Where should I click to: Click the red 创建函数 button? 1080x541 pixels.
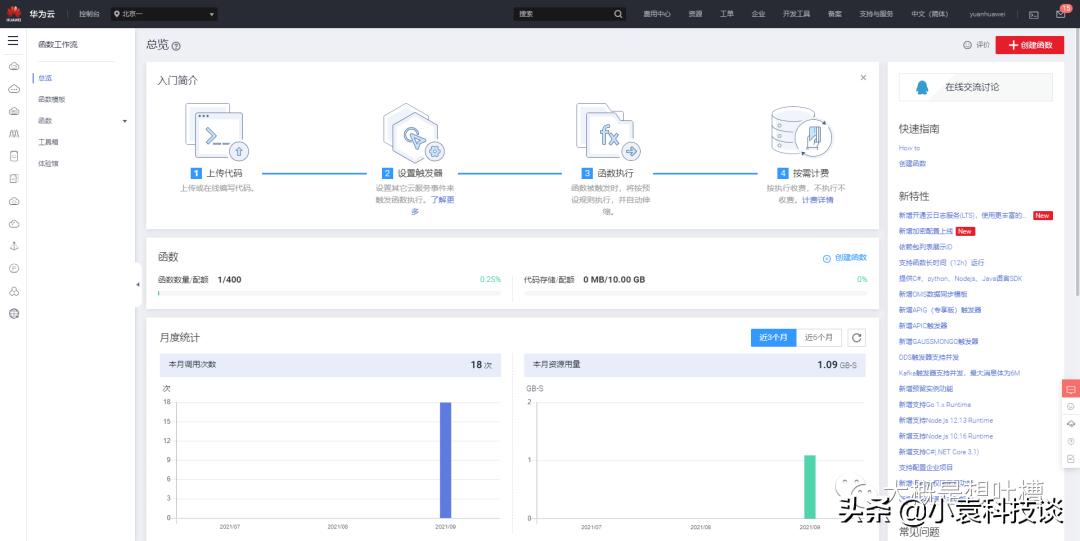pos(1029,45)
